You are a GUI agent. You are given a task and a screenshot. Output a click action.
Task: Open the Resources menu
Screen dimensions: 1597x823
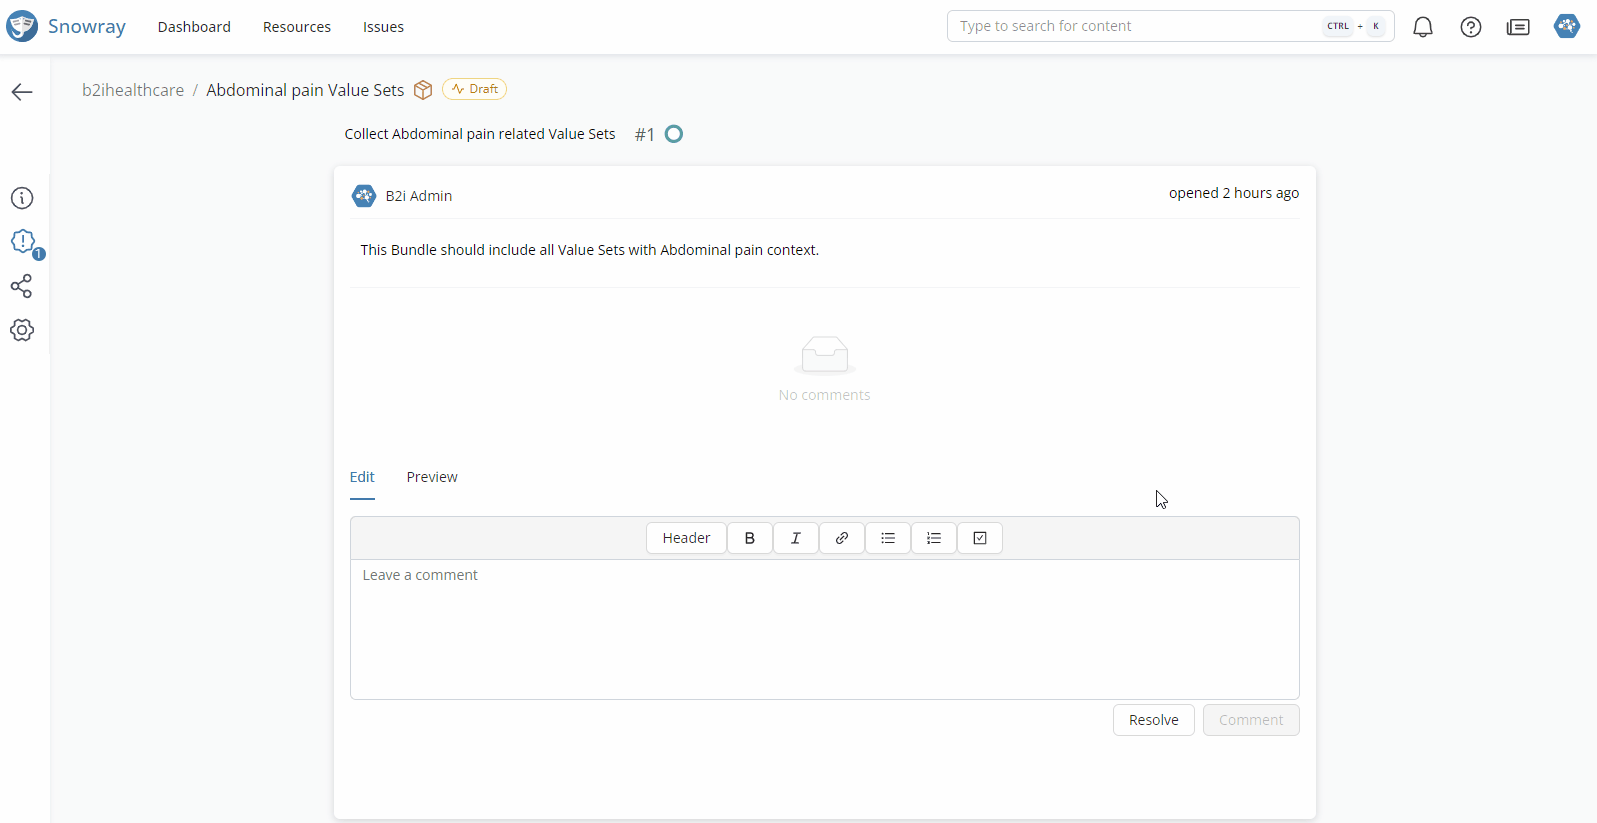296,27
